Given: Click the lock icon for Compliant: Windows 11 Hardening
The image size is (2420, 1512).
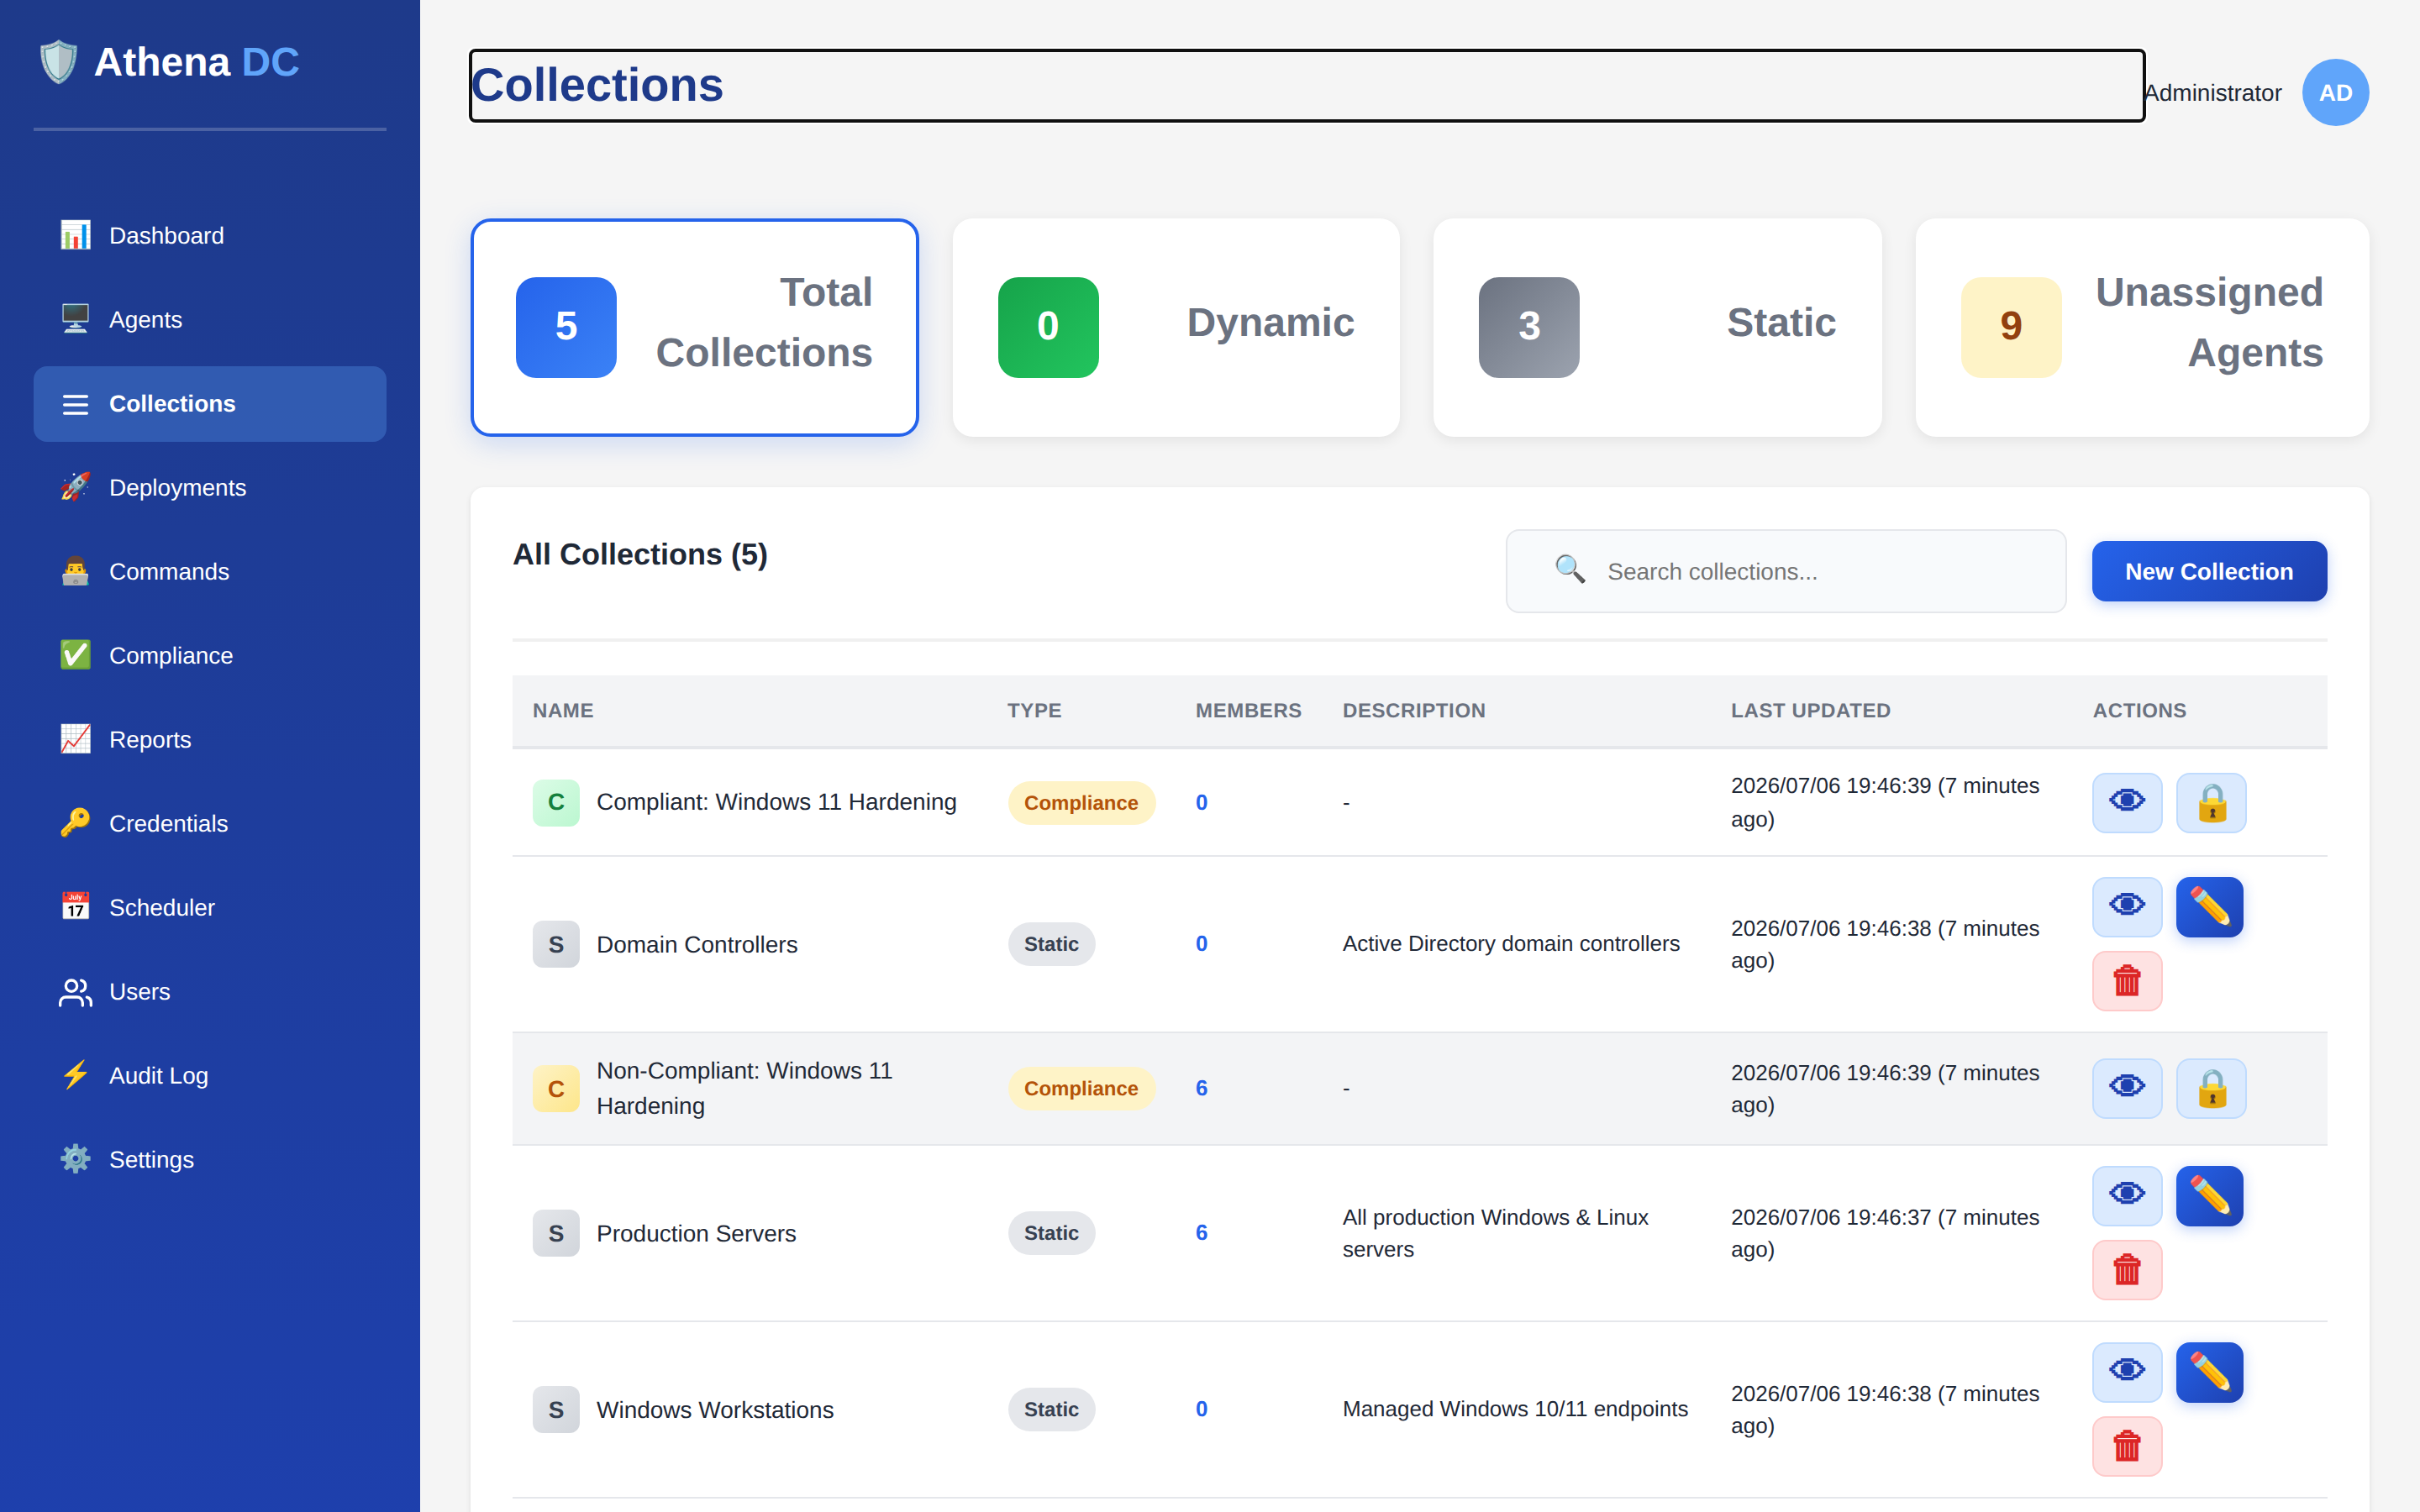Looking at the screenshot, I should coord(2211,802).
